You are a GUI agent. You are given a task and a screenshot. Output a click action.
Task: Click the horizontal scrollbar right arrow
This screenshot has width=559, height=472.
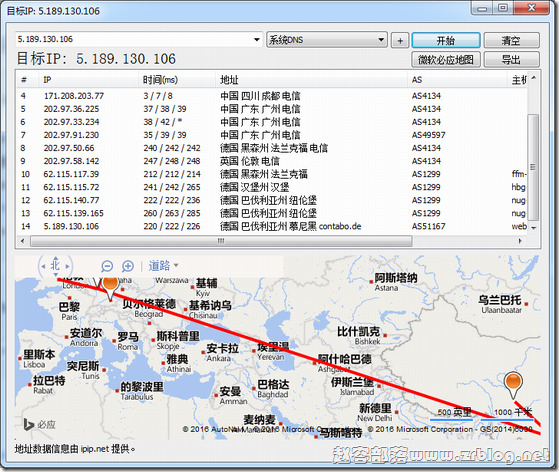coord(520,241)
